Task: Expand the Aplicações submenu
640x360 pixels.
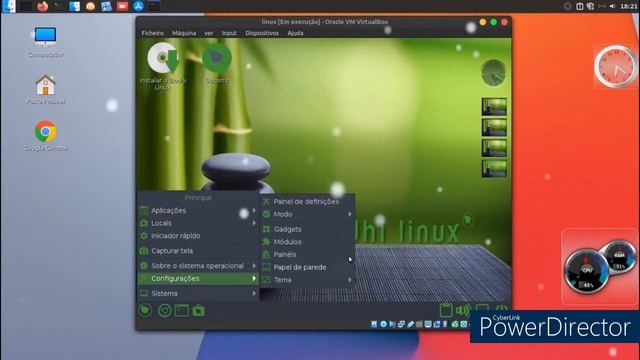Action: [x=198, y=211]
